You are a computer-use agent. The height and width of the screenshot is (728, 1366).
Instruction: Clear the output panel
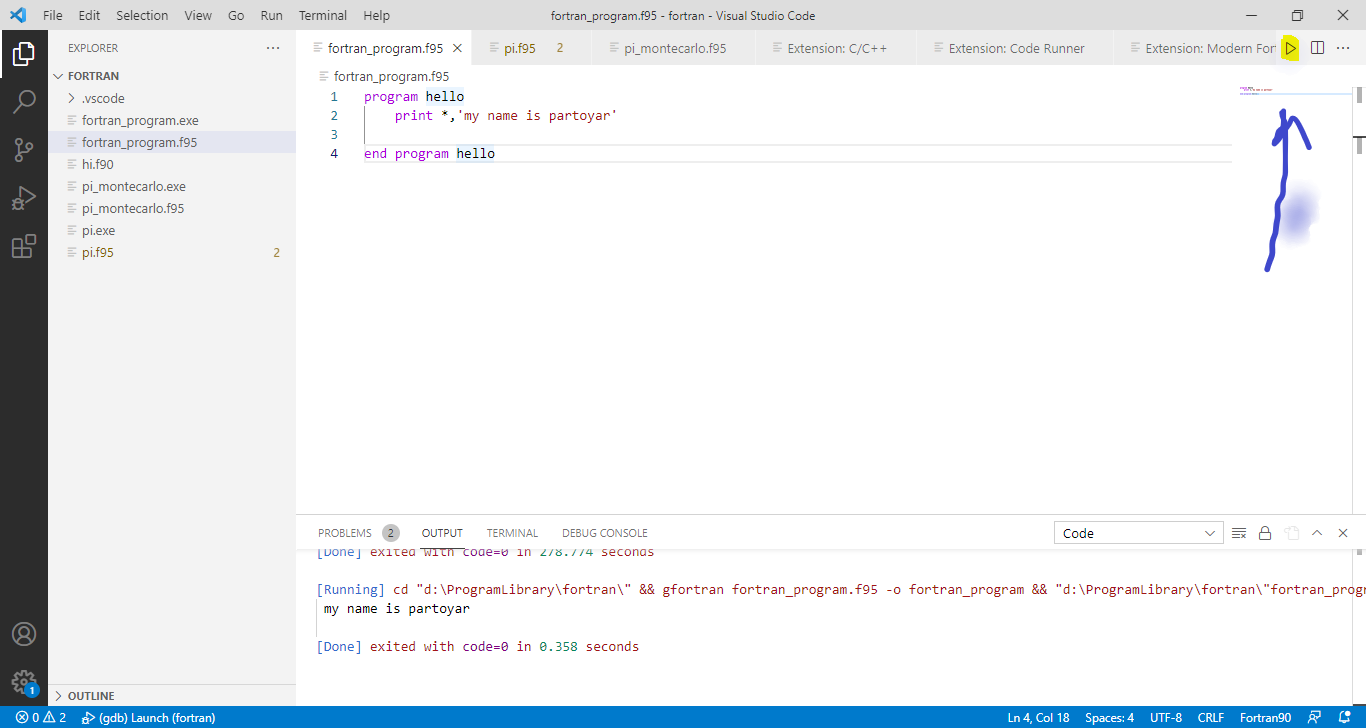coord(1239,533)
